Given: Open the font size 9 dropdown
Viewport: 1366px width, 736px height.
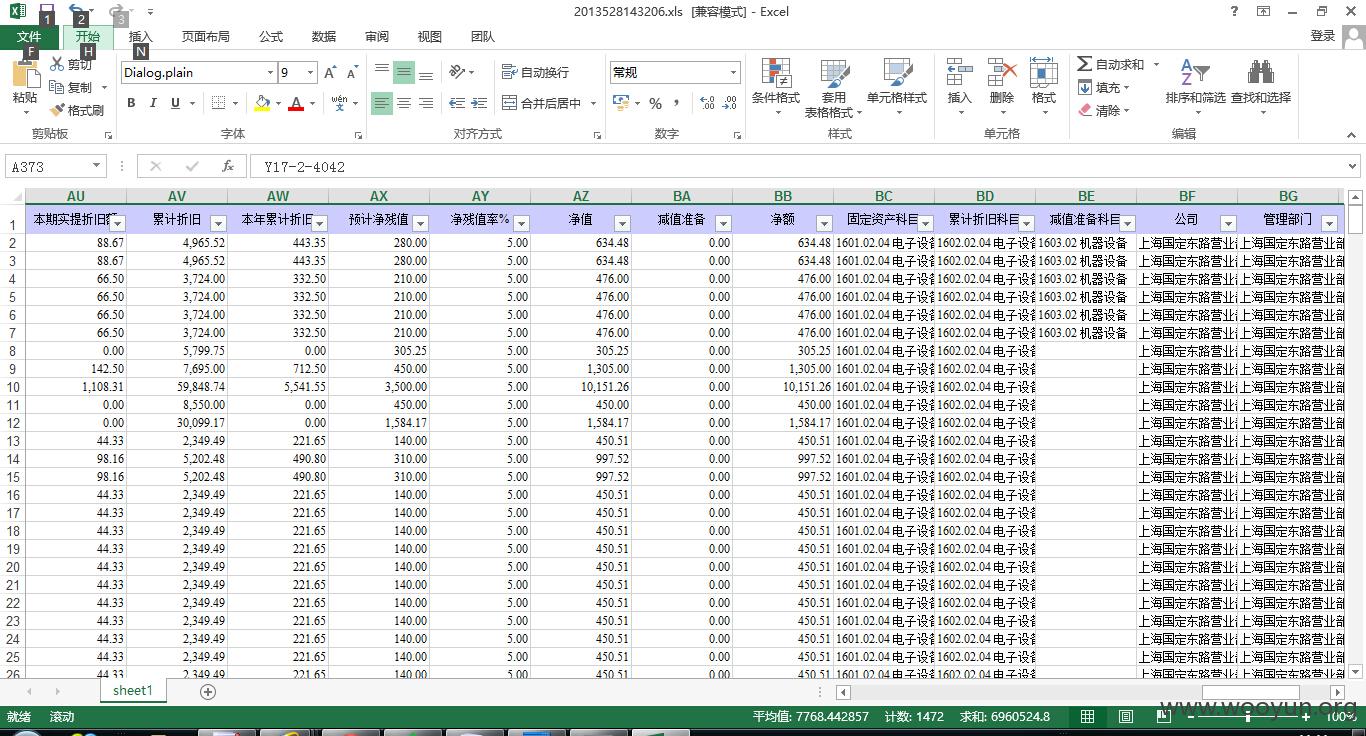Looking at the screenshot, I should point(311,72).
